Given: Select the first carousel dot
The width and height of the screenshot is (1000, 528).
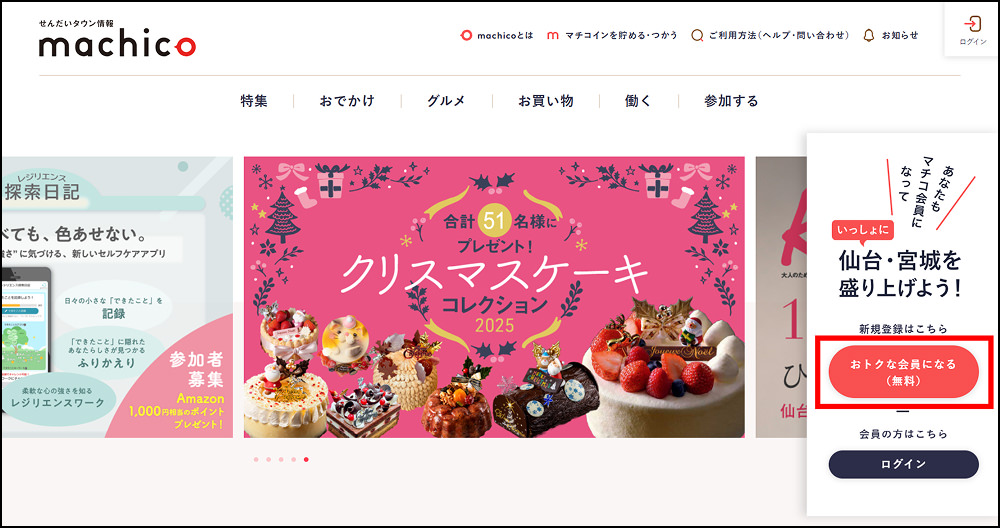Looking at the screenshot, I should click(x=256, y=459).
